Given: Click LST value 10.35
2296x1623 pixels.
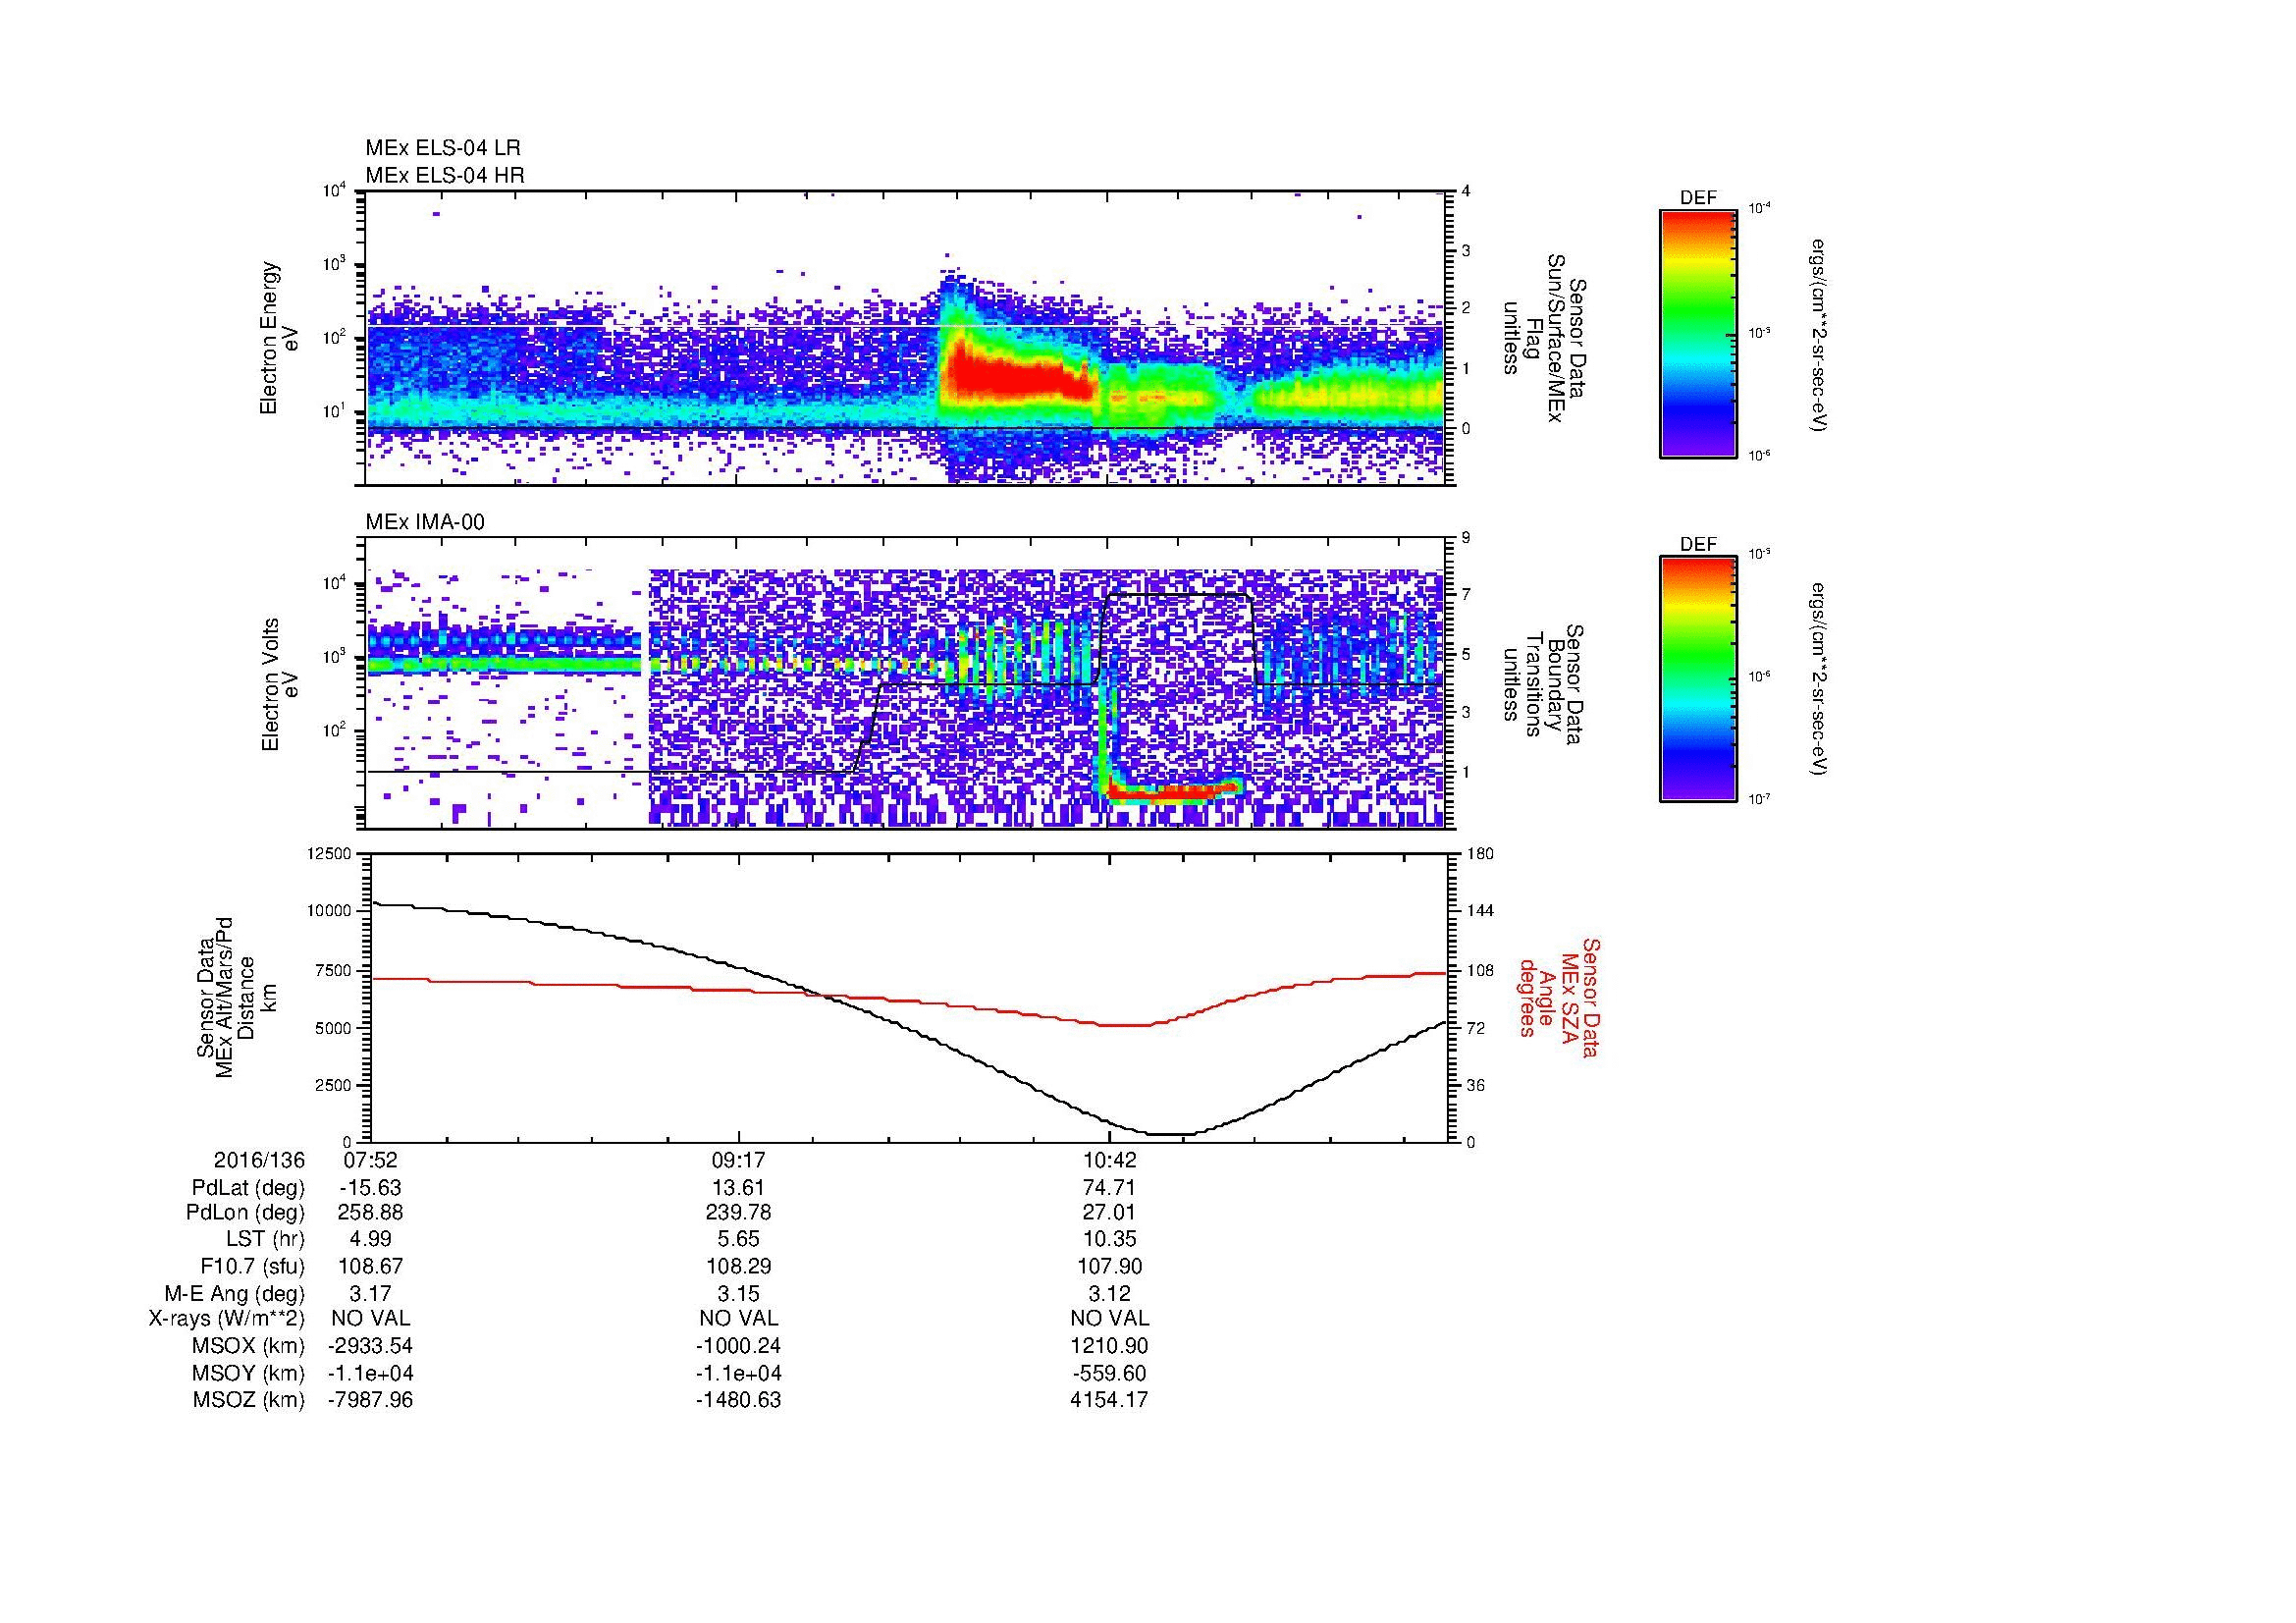Looking at the screenshot, I should point(1109,1240).
